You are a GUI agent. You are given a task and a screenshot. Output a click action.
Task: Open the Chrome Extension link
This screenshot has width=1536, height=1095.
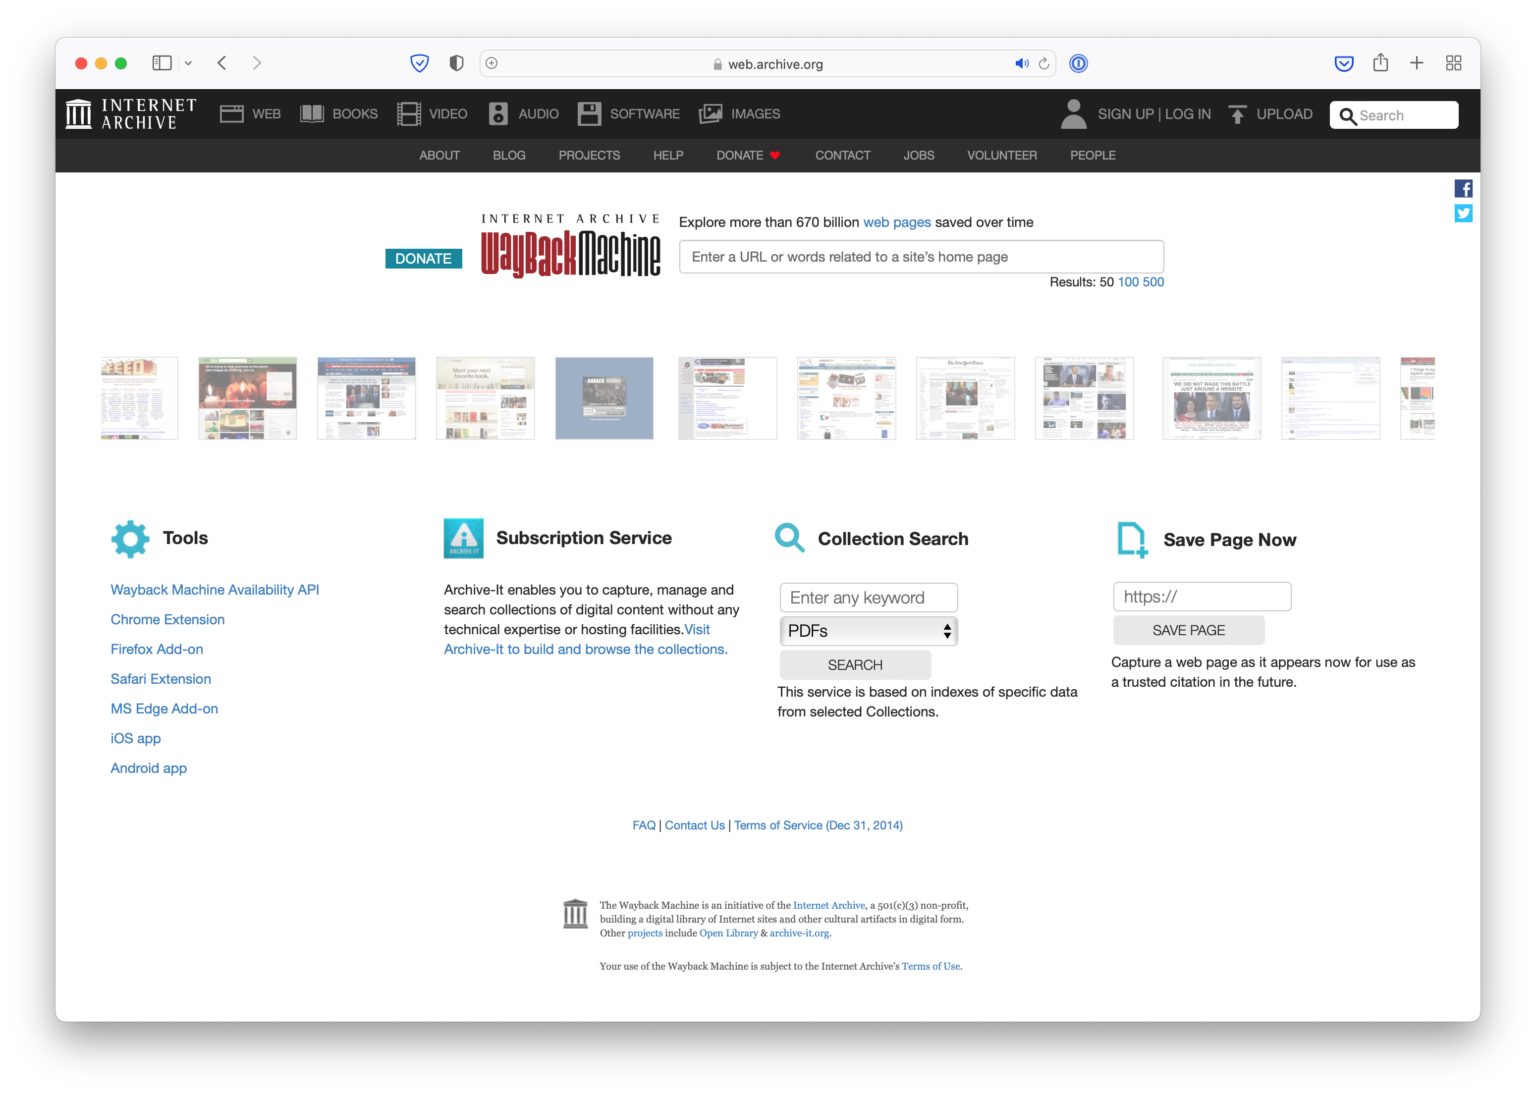(x=168, y=620)
